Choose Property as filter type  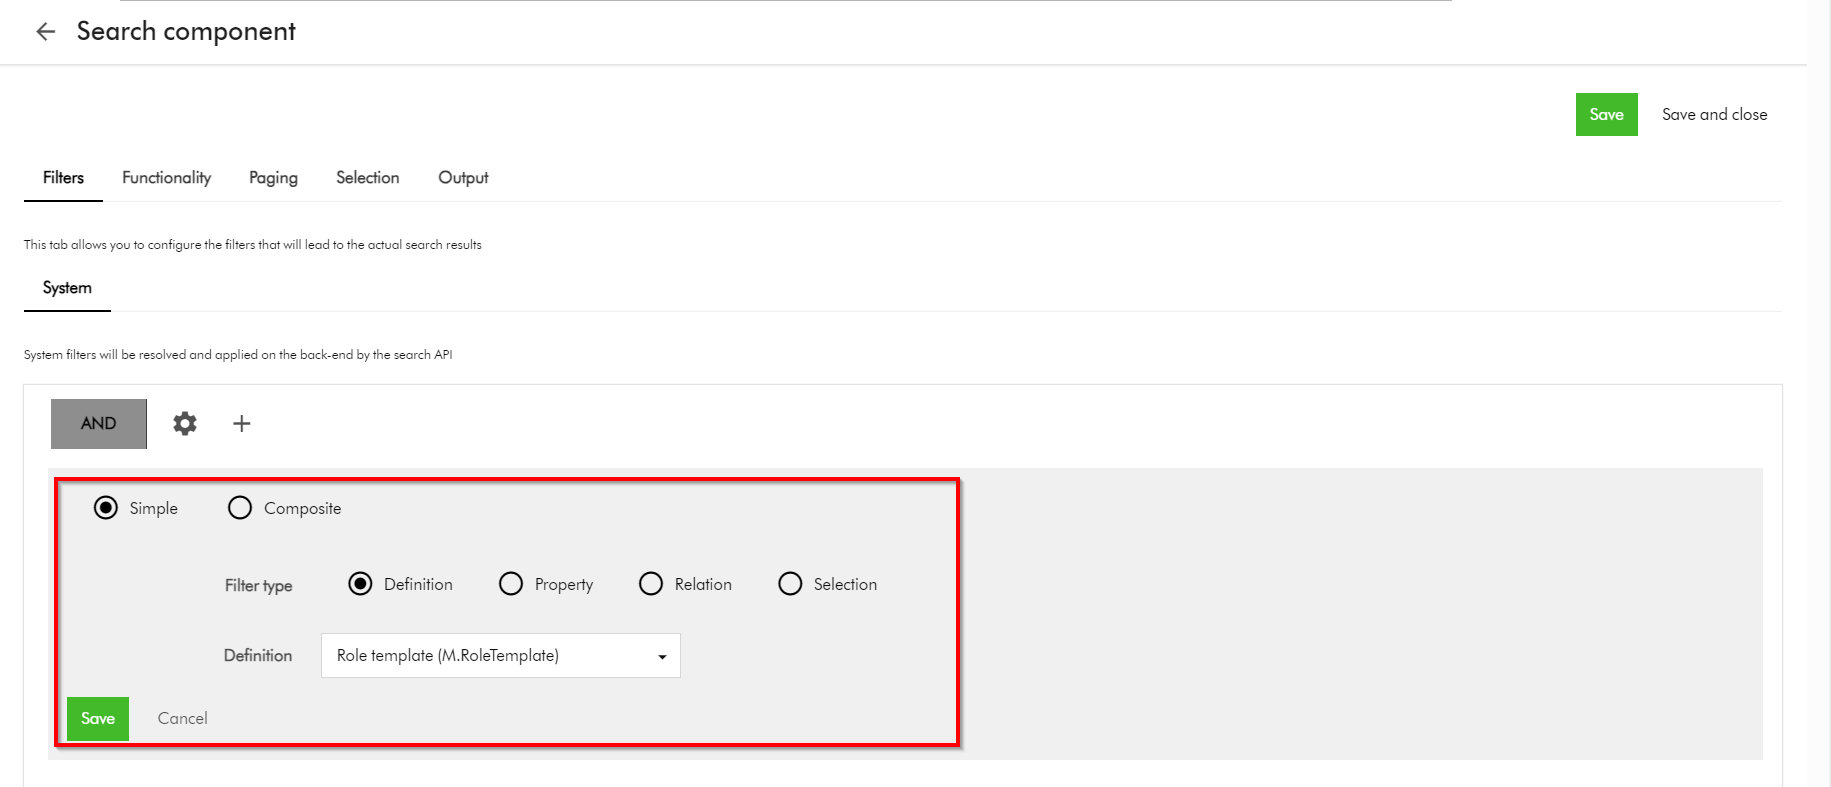tap(511, 584)
